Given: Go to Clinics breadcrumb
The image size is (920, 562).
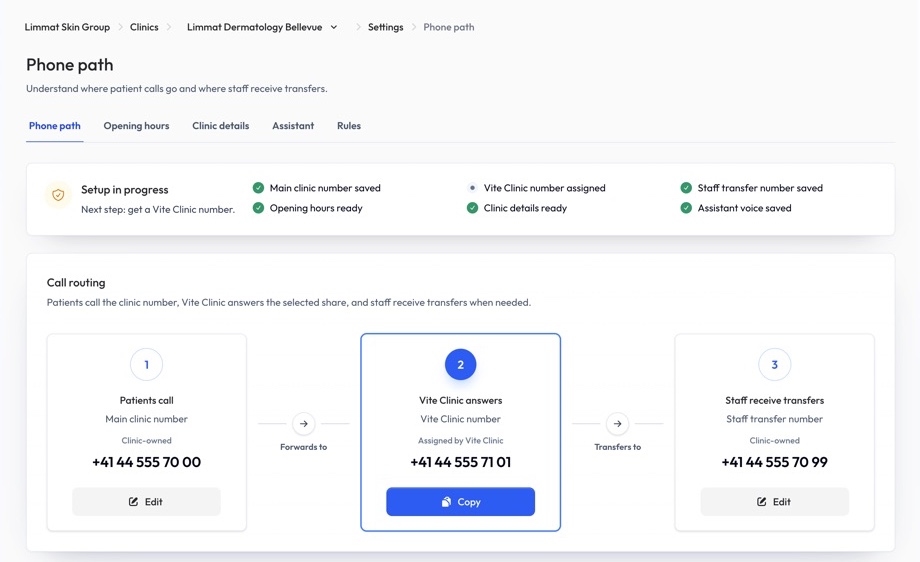Looking at the screenshot, I should [x=144, y=27].
